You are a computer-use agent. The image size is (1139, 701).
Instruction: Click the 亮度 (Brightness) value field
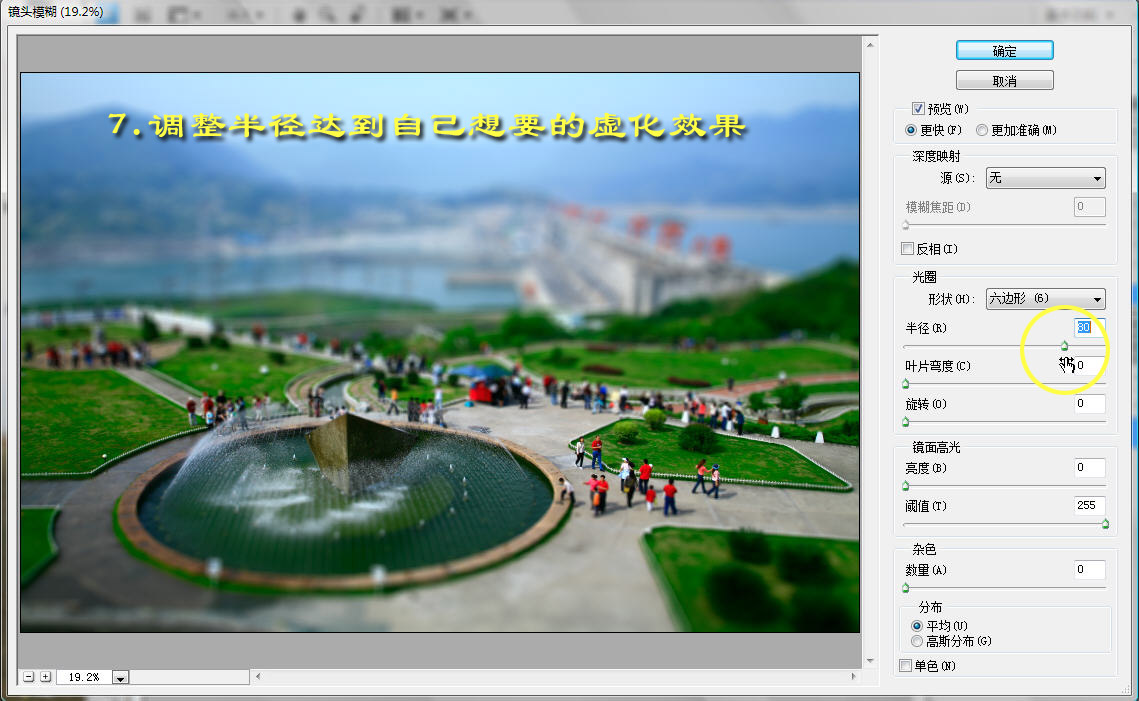(1089, 468)
